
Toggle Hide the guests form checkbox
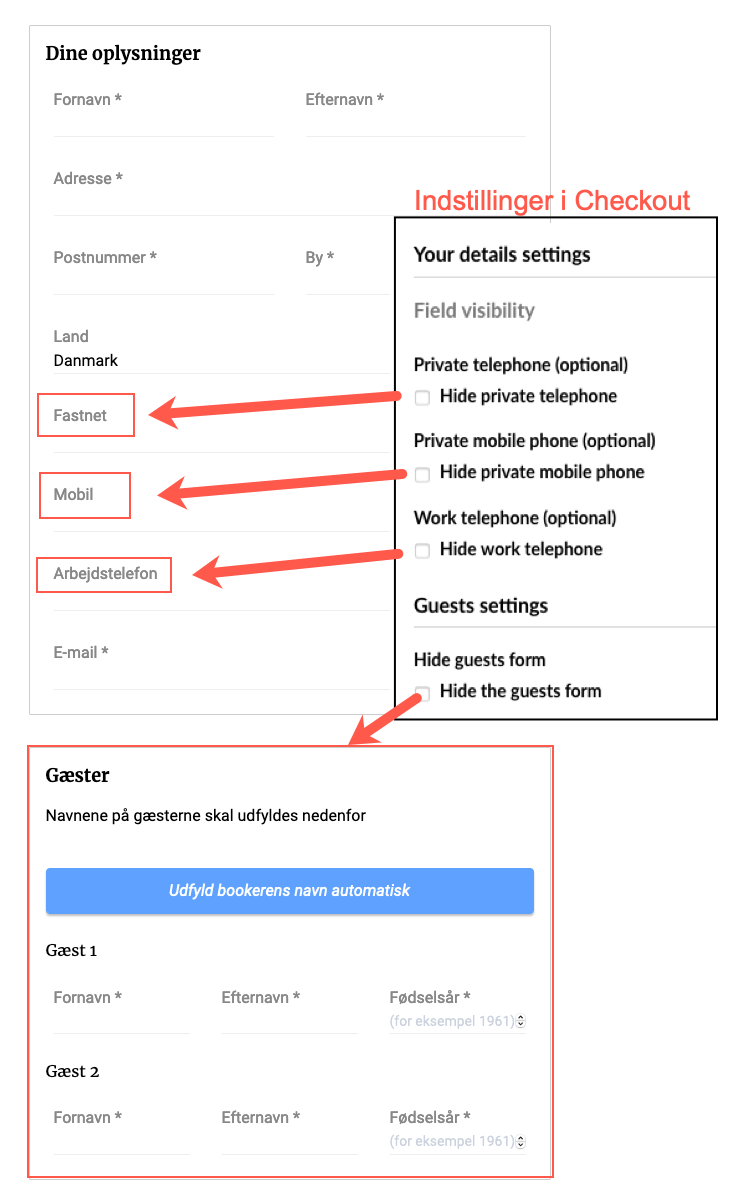tap(422, 692)
